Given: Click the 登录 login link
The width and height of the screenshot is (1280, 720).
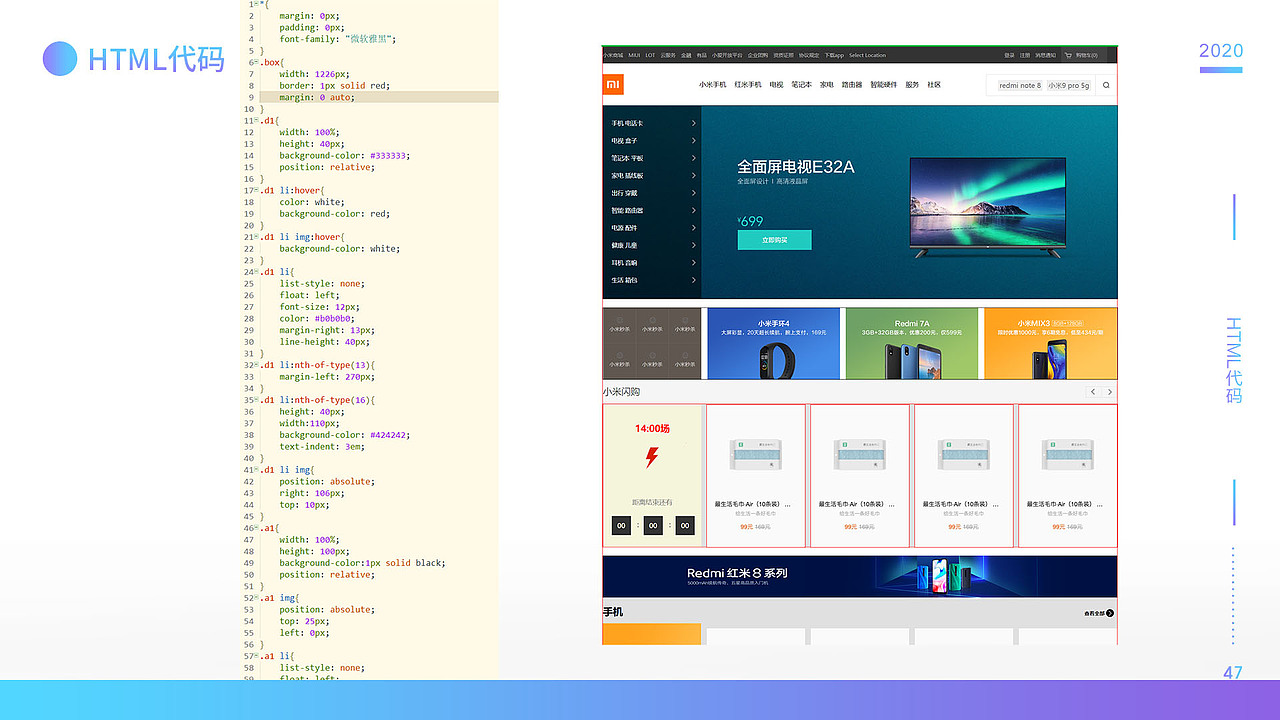Looking at the screenshot, I should point(1009,55).
